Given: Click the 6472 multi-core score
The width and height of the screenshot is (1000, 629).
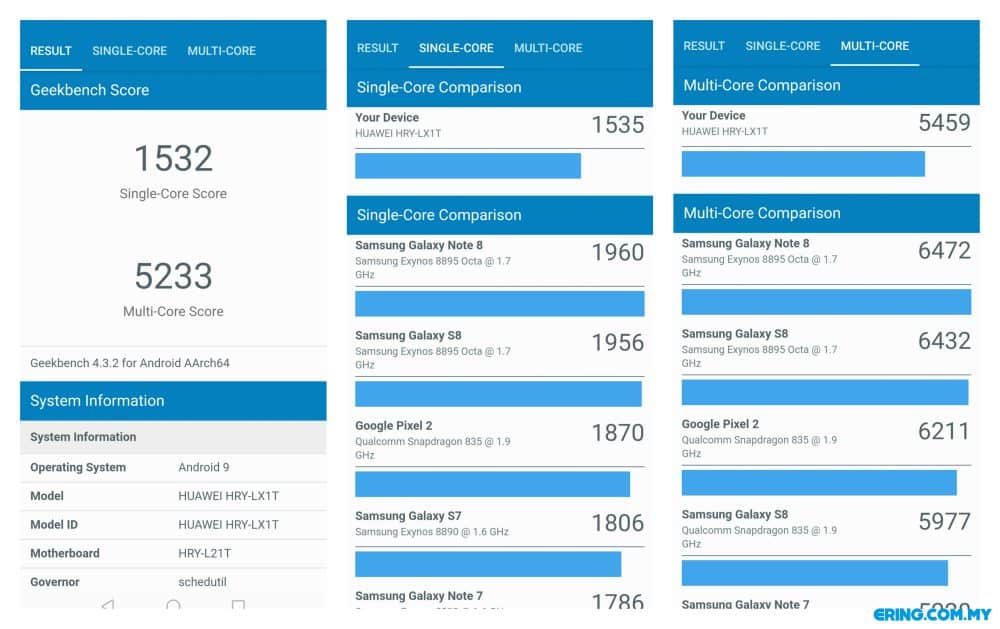Looking at the screenshot, I should pos(944,251).
